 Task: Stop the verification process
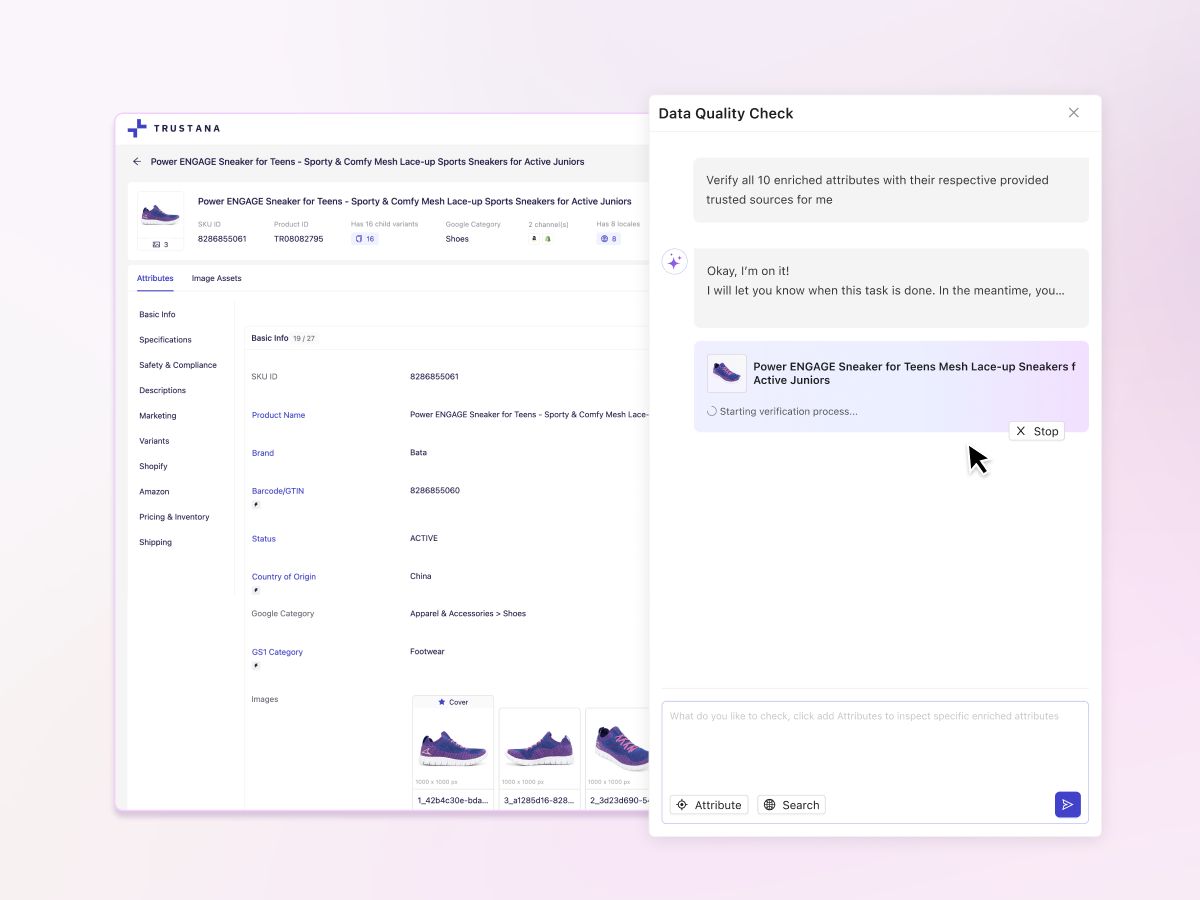point(1036,430)
